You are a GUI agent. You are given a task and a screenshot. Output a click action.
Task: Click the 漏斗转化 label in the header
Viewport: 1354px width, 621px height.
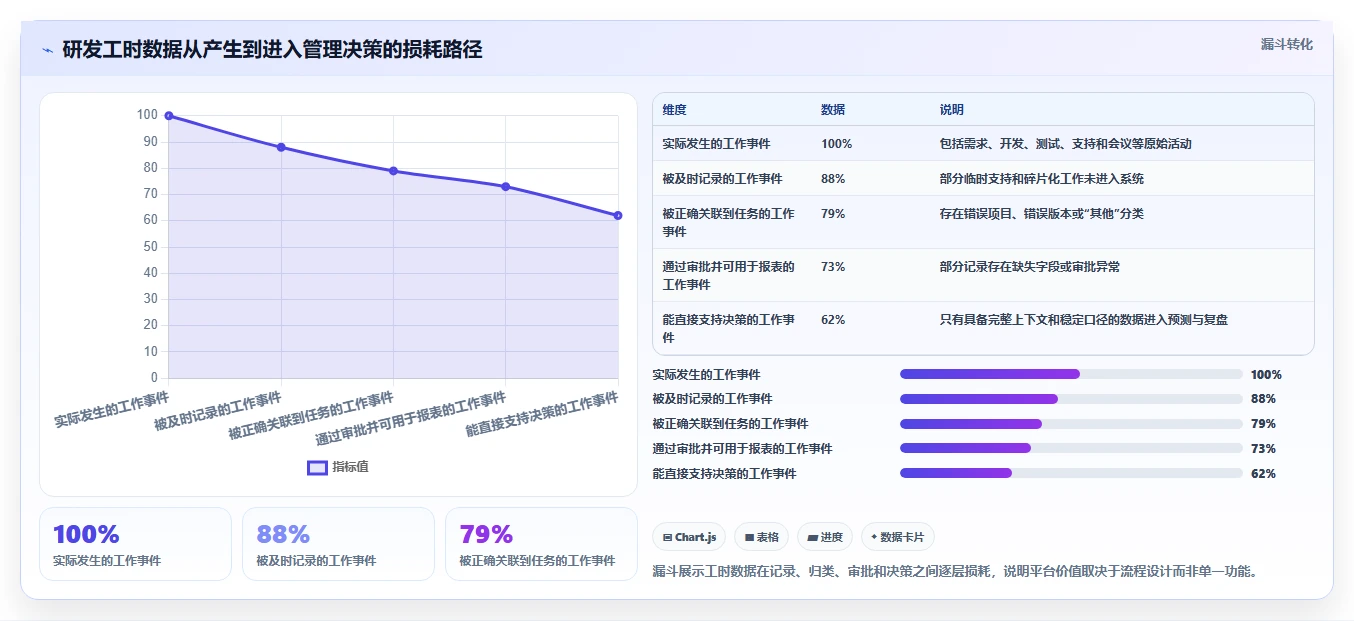click(x=1286, y=44)
